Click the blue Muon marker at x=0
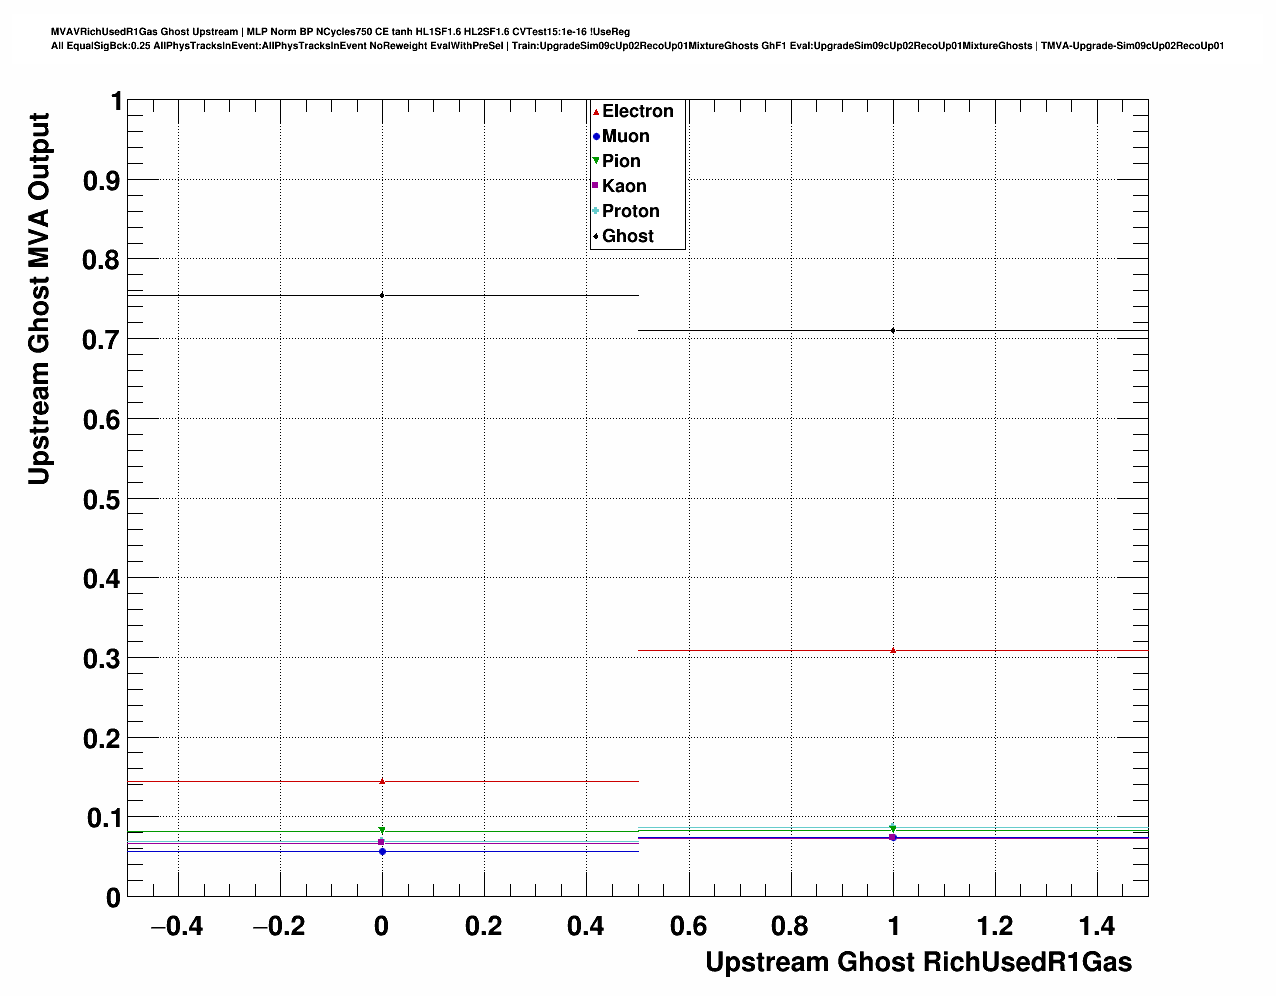1276x996 pixels. tap(382, 851)
